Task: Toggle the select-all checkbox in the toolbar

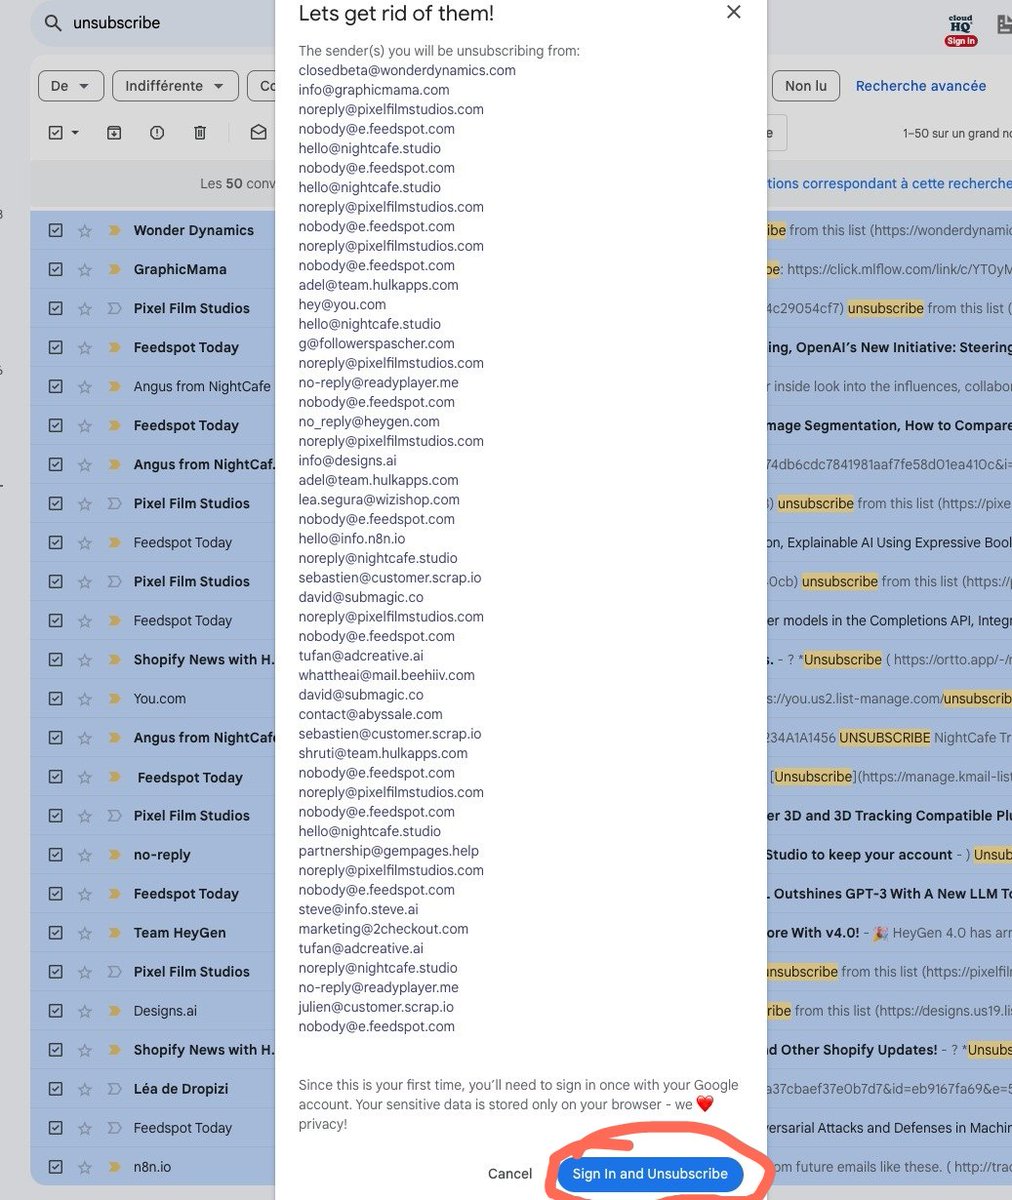Action: (56, 133)
